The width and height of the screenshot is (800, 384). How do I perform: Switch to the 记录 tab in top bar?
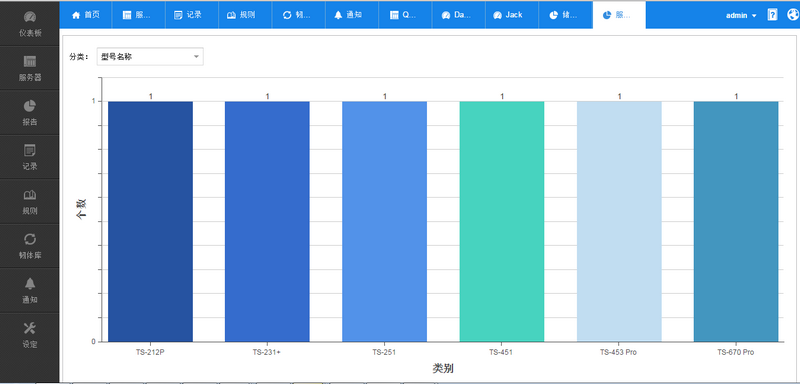191,15
